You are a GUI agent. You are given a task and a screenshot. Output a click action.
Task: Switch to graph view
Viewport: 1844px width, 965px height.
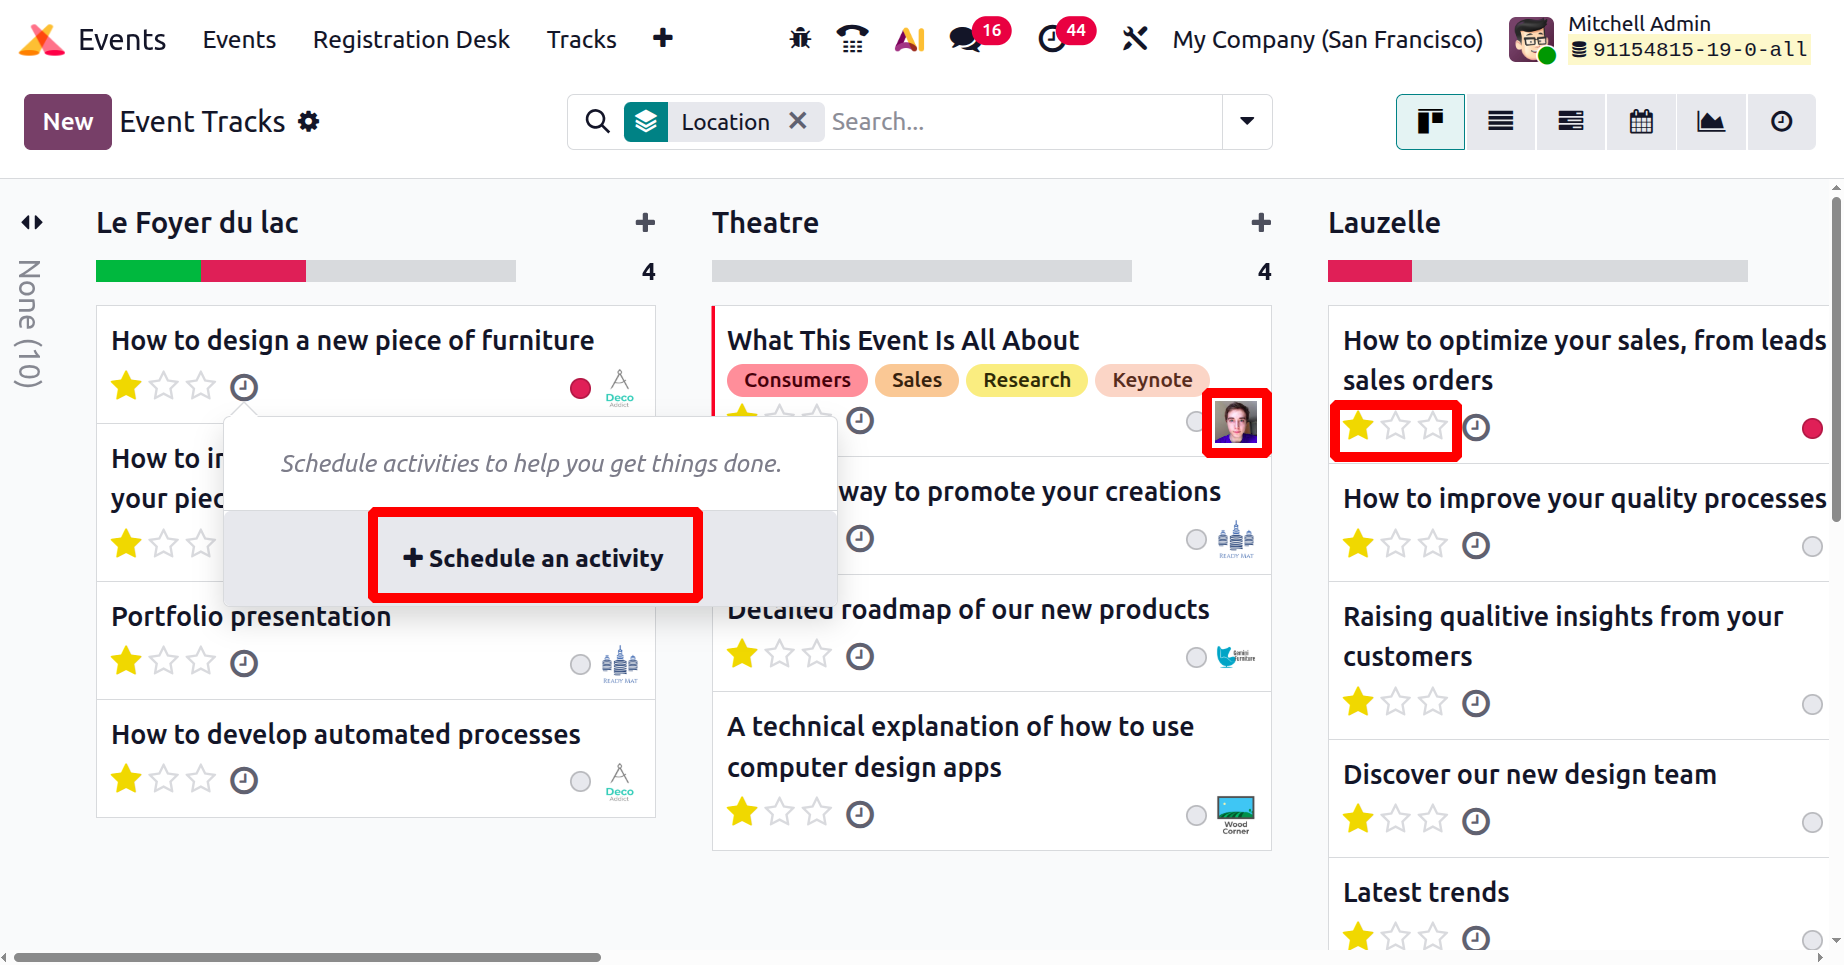(x=1711, y=122)
